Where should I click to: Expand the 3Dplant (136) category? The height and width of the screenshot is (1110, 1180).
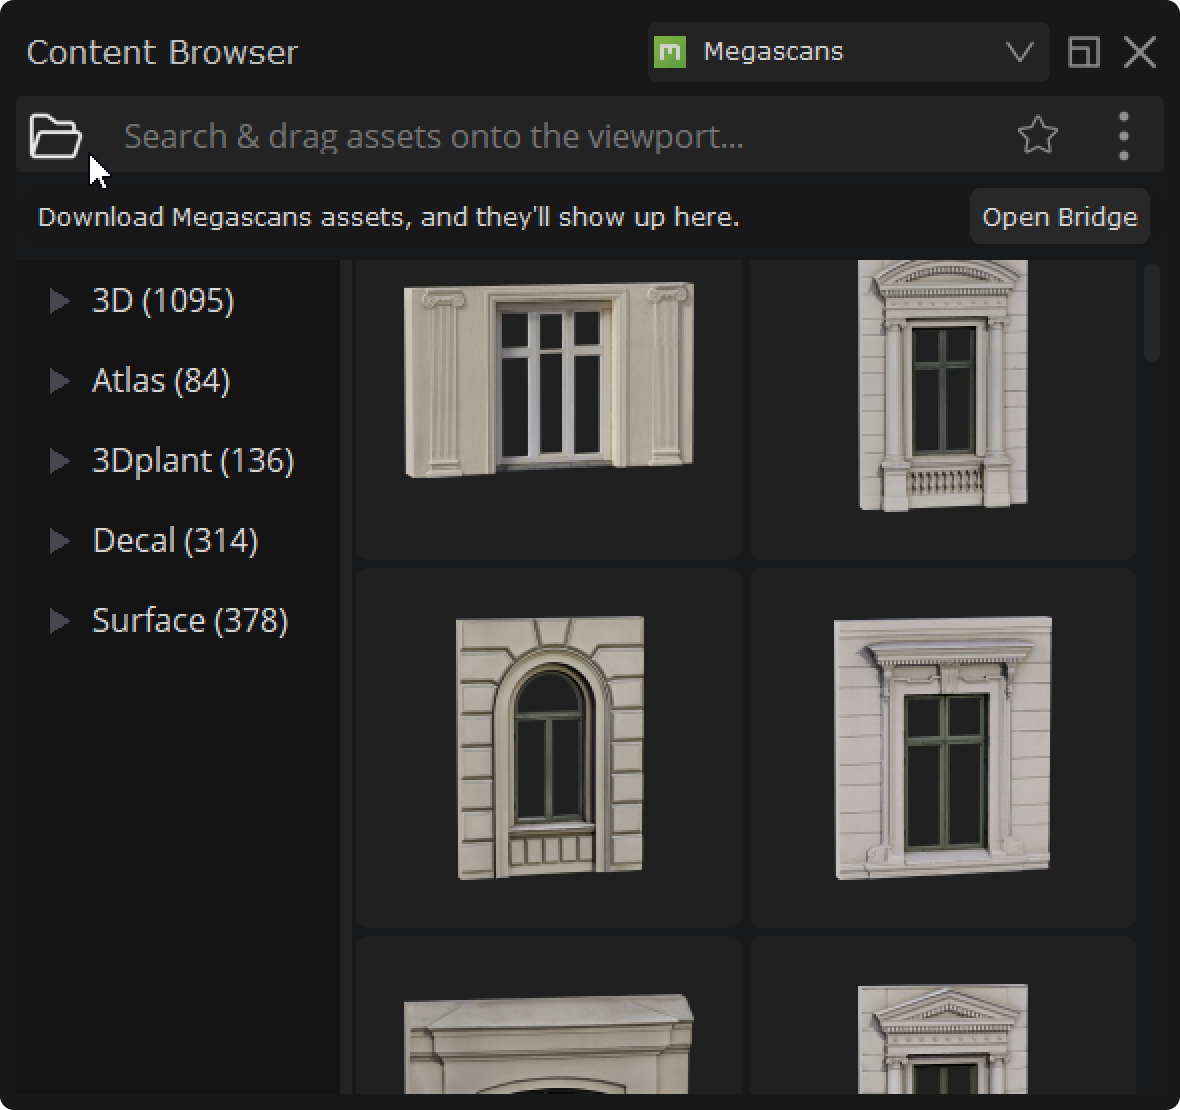[x=60, y=461]
